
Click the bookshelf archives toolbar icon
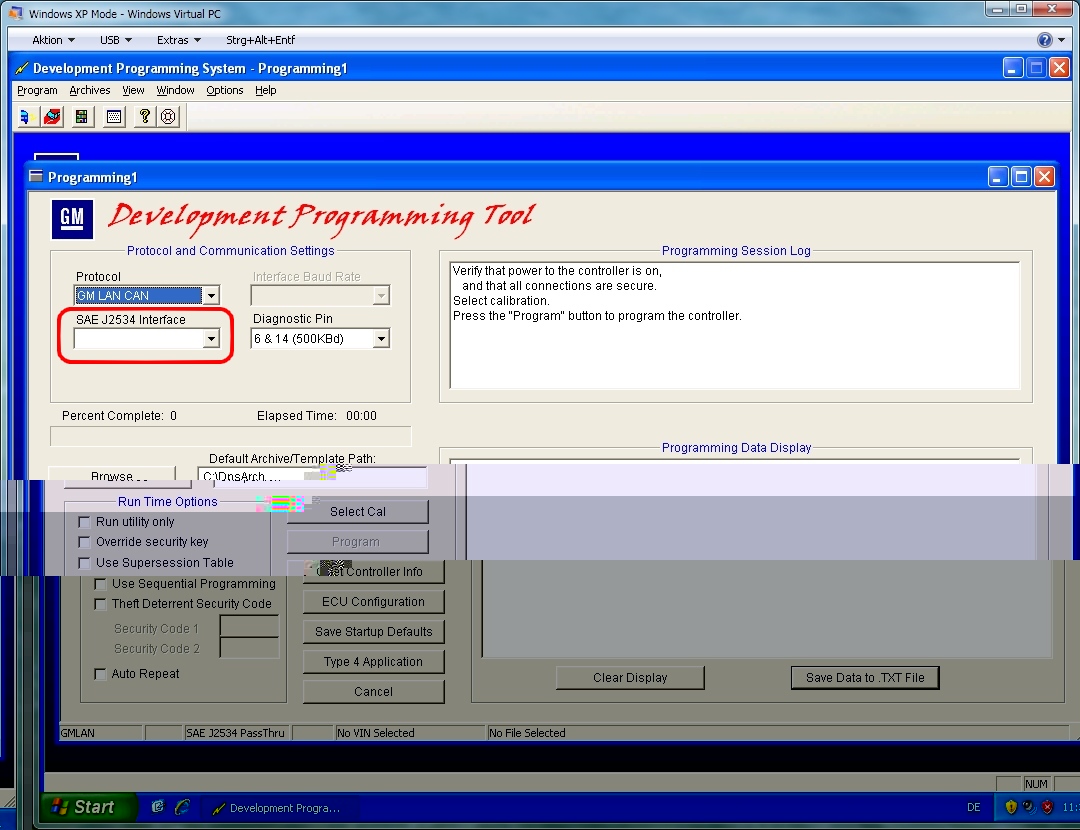(82, 116)
